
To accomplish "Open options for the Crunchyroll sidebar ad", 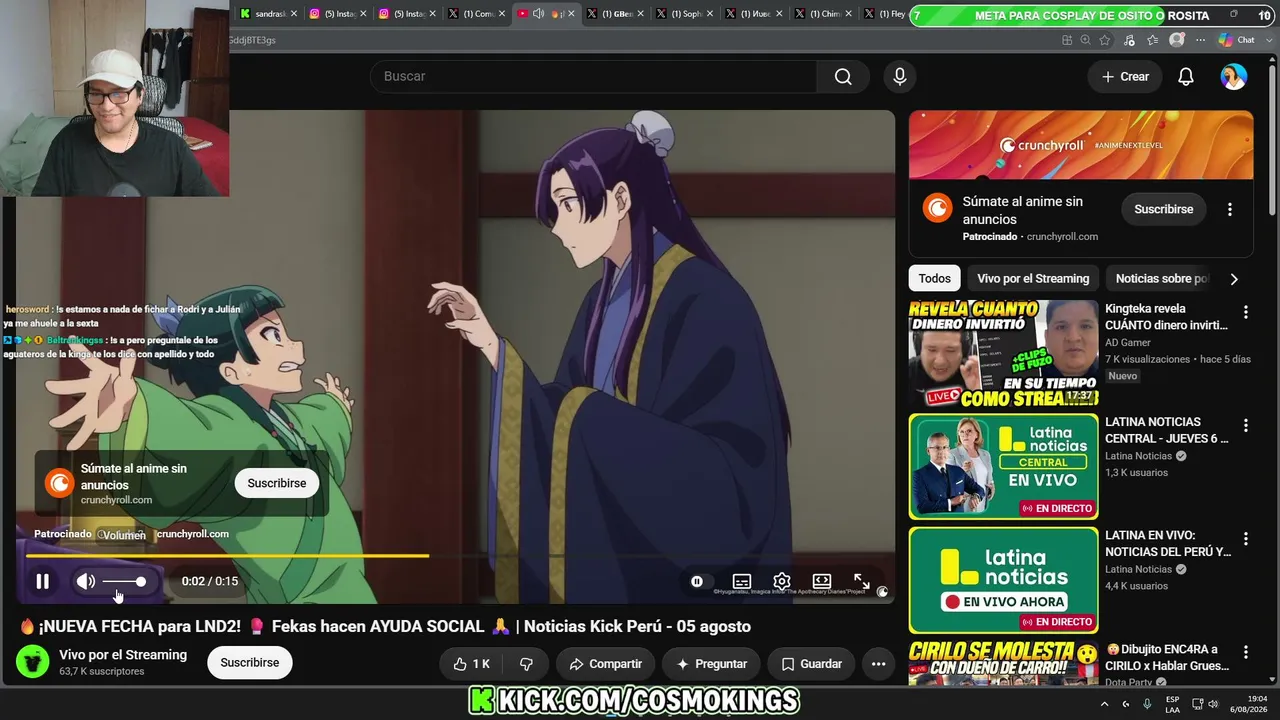I will click(1230, 209).
